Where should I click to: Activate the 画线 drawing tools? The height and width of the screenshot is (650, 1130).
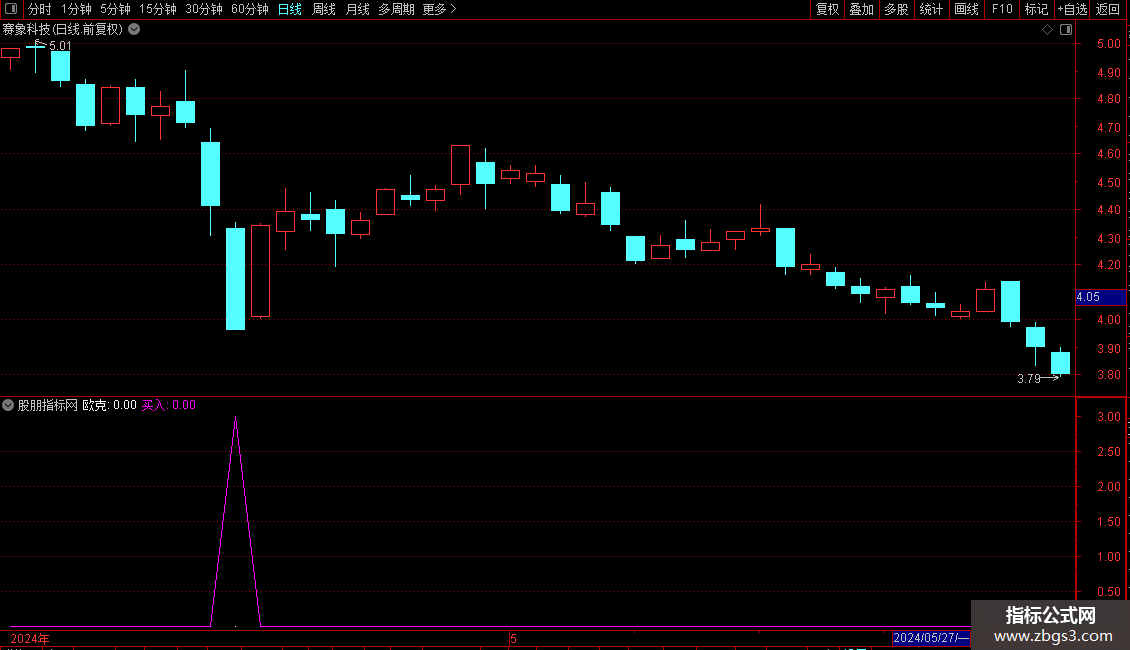click(966, 9)
